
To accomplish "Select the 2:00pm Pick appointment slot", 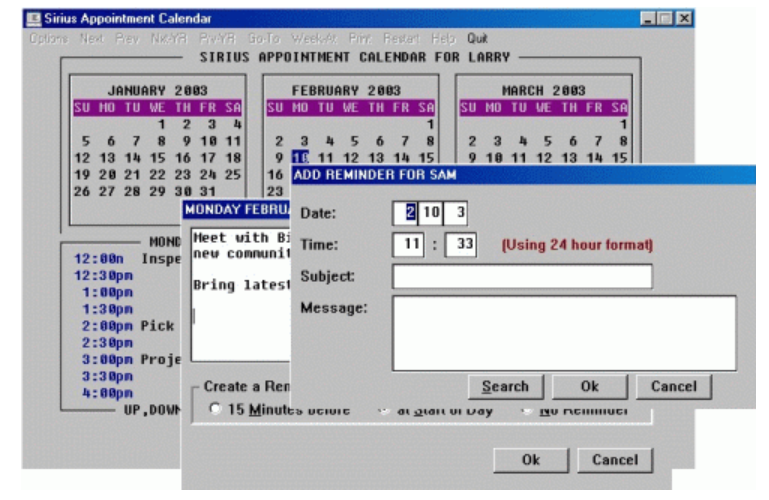I will click(128, 326).
